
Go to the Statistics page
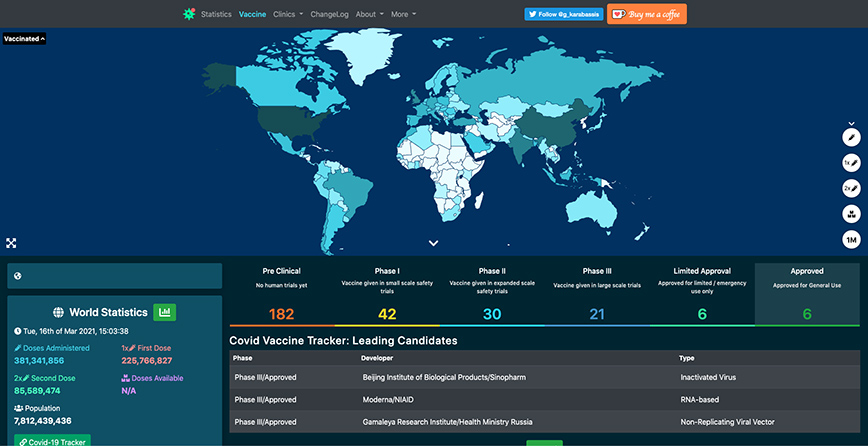216,14
